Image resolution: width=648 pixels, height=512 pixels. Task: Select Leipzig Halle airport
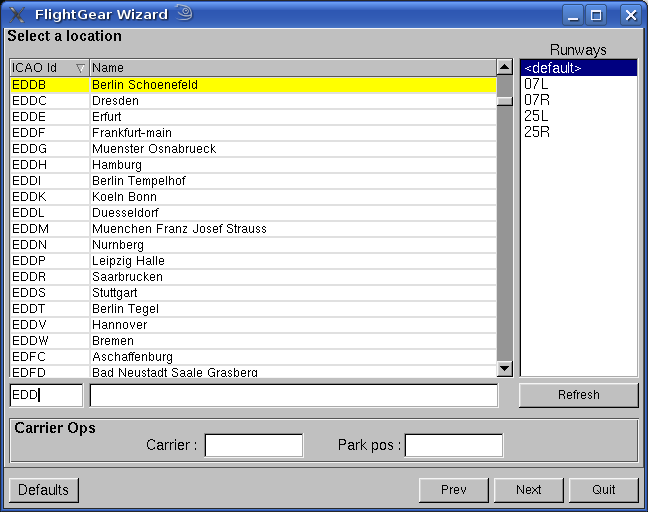253,261
